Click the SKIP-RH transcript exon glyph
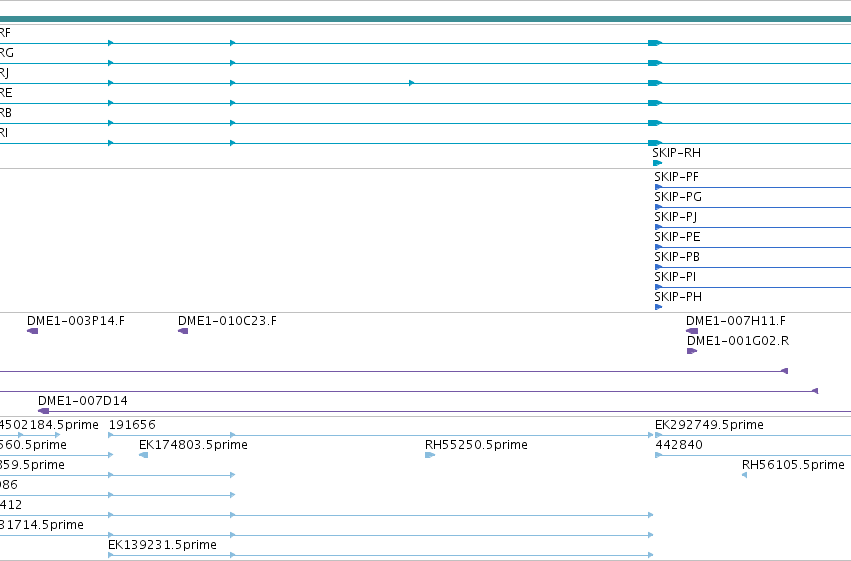Screen dimensions: 851x561 pyautogui.click(x=657, y=163)
